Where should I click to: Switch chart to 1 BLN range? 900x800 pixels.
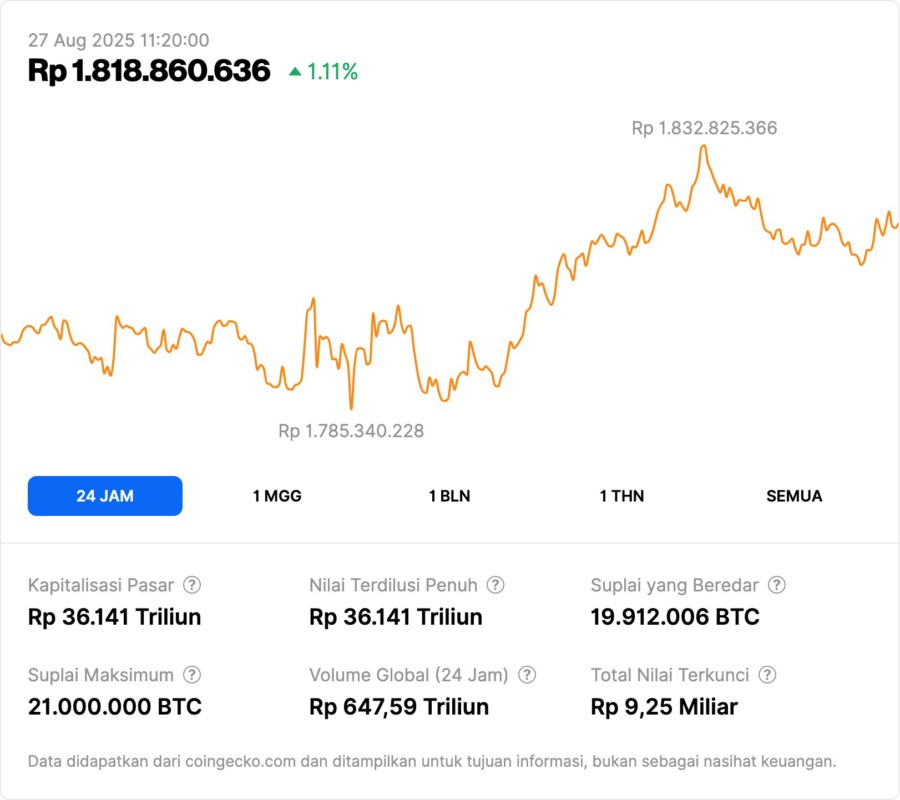tap(449, 496)
